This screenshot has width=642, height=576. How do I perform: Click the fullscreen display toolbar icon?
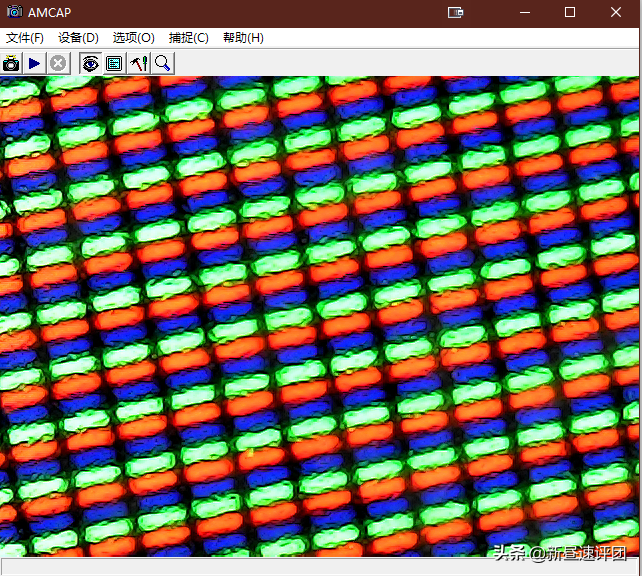(x=114, y=63)
